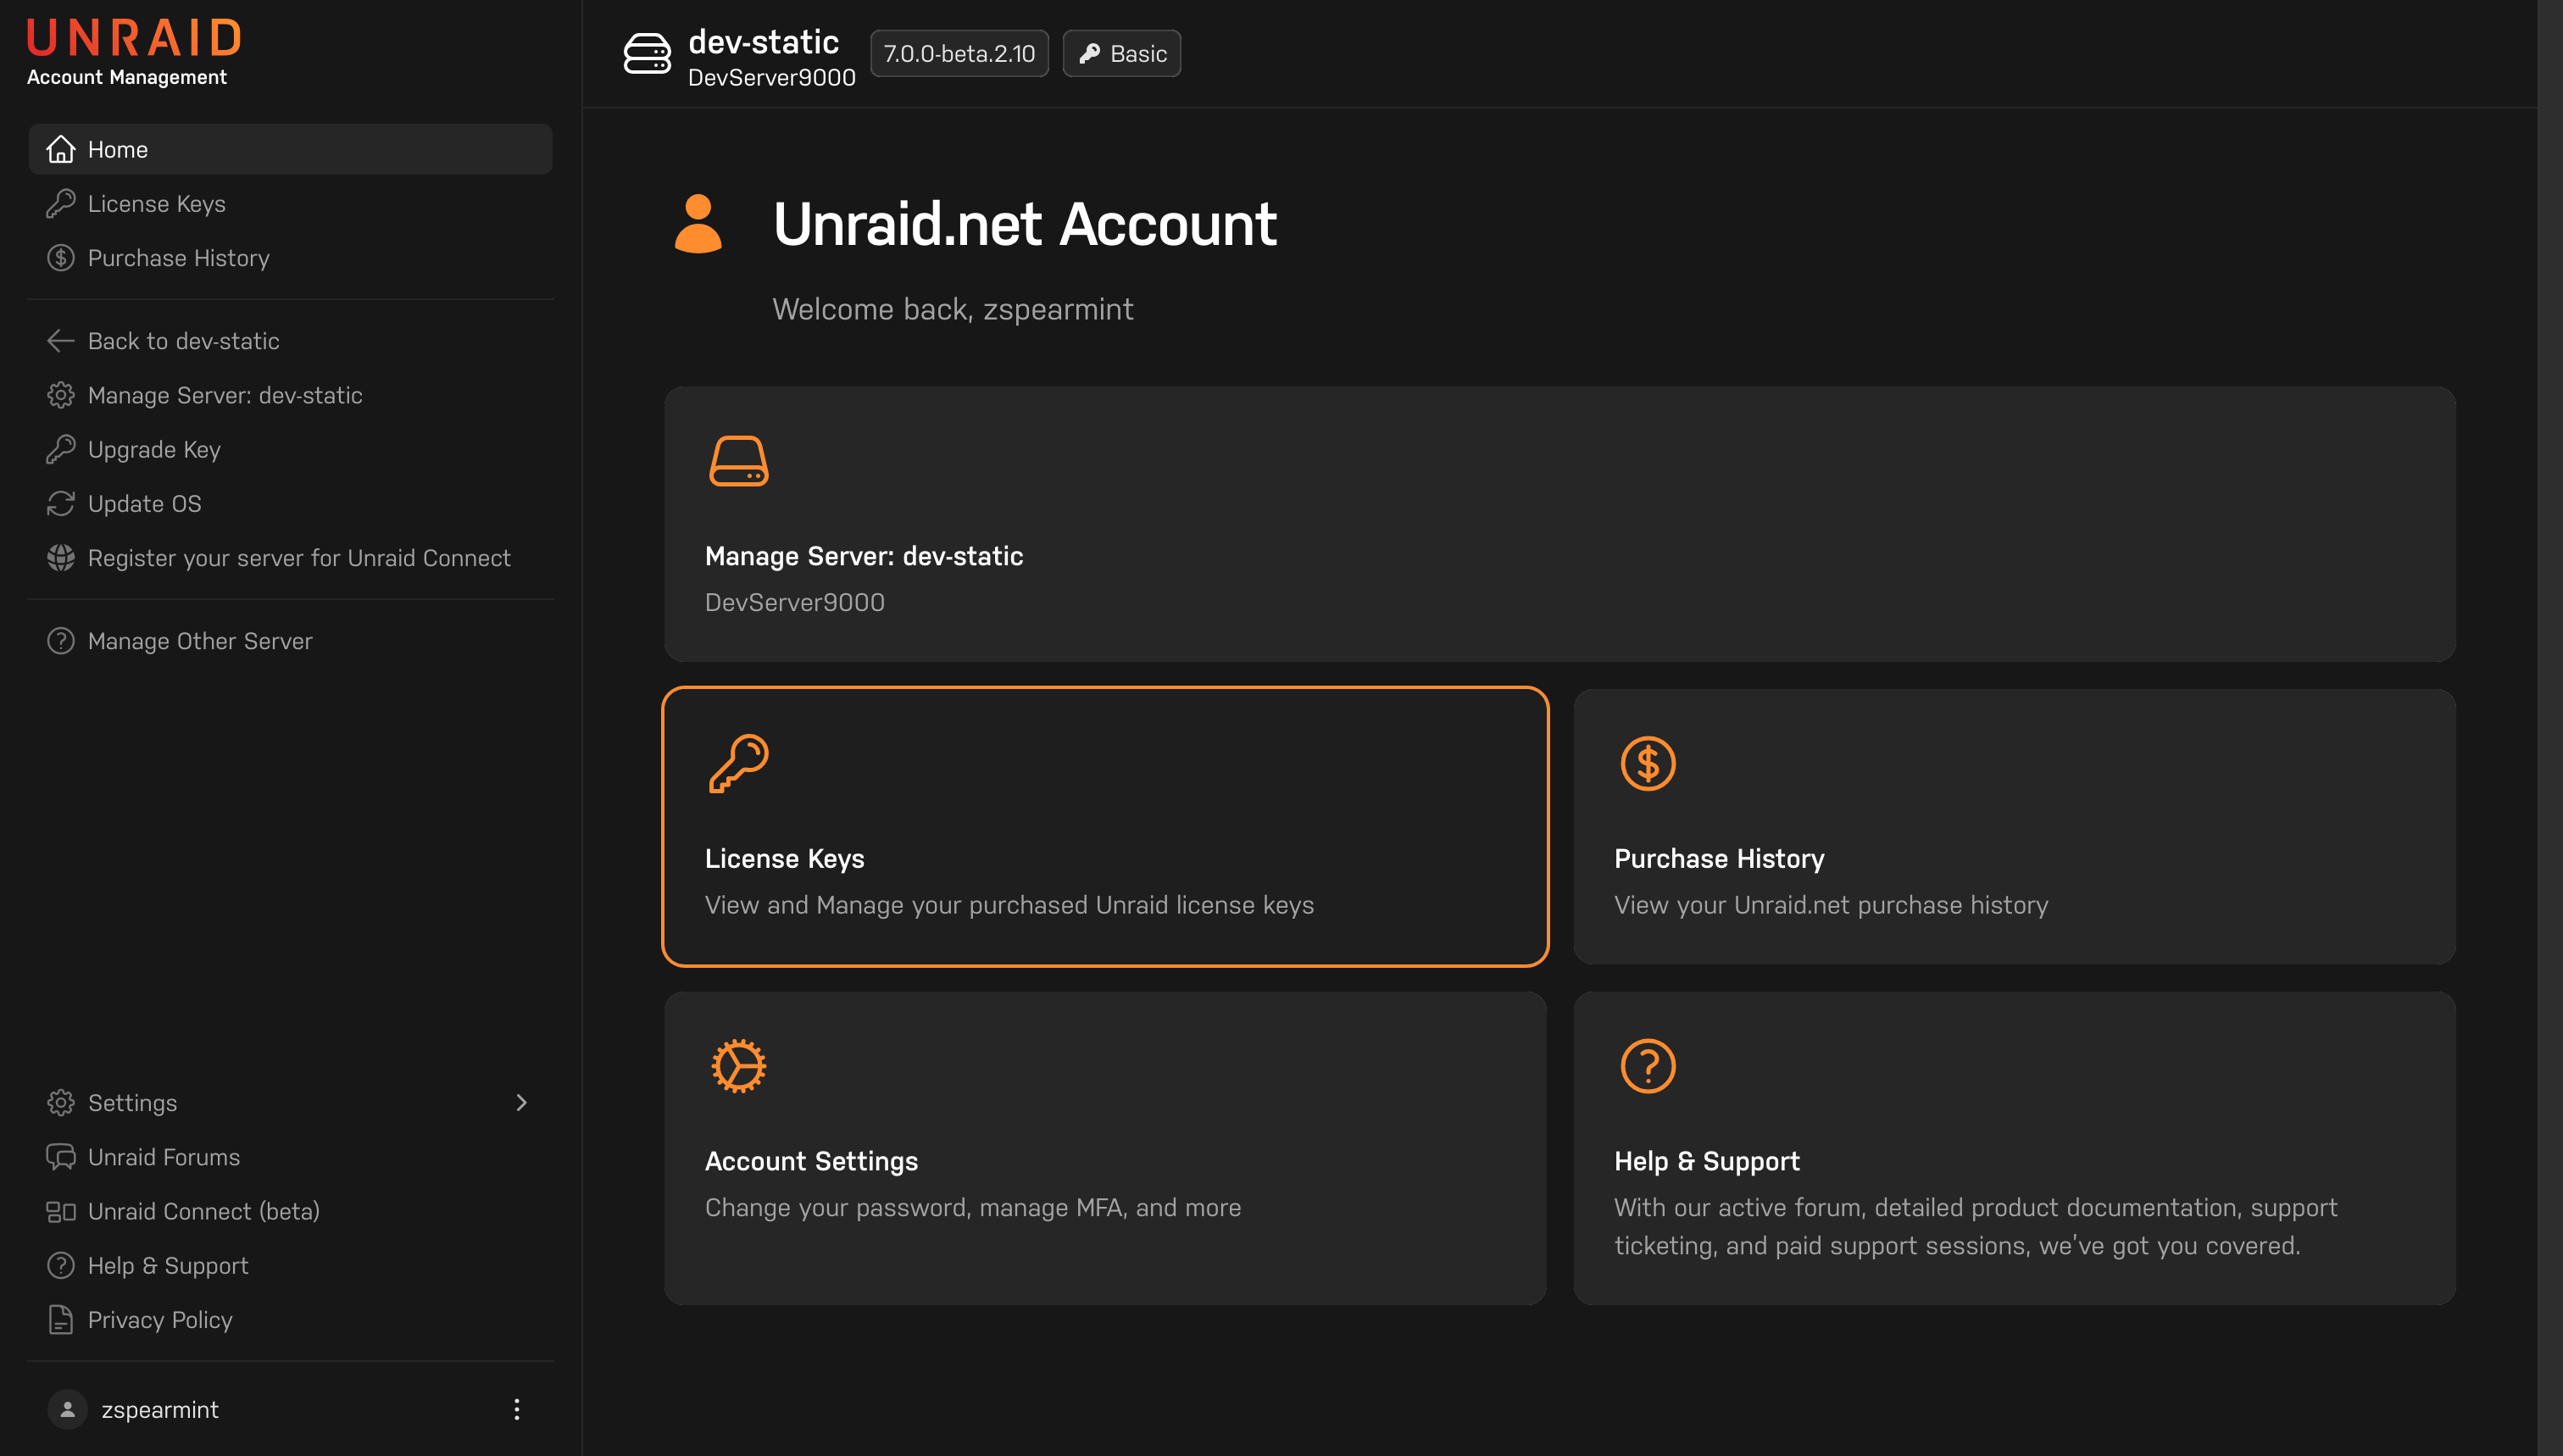2563x1456 pixels.
Task: Click 'Unraid Connect (beta)' label in sidebar
Action: 204,1211
